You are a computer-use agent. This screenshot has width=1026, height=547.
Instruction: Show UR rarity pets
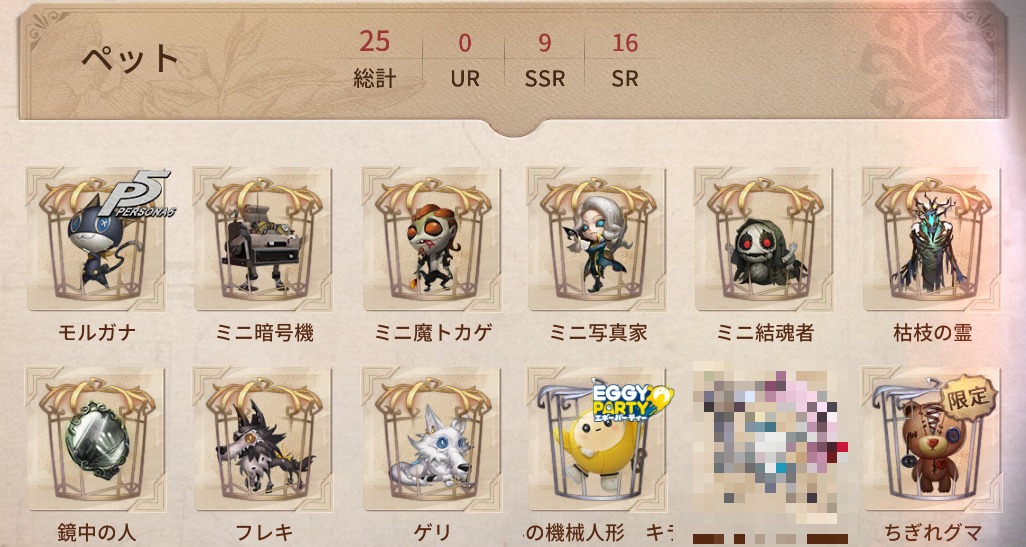tap(465, 61)
